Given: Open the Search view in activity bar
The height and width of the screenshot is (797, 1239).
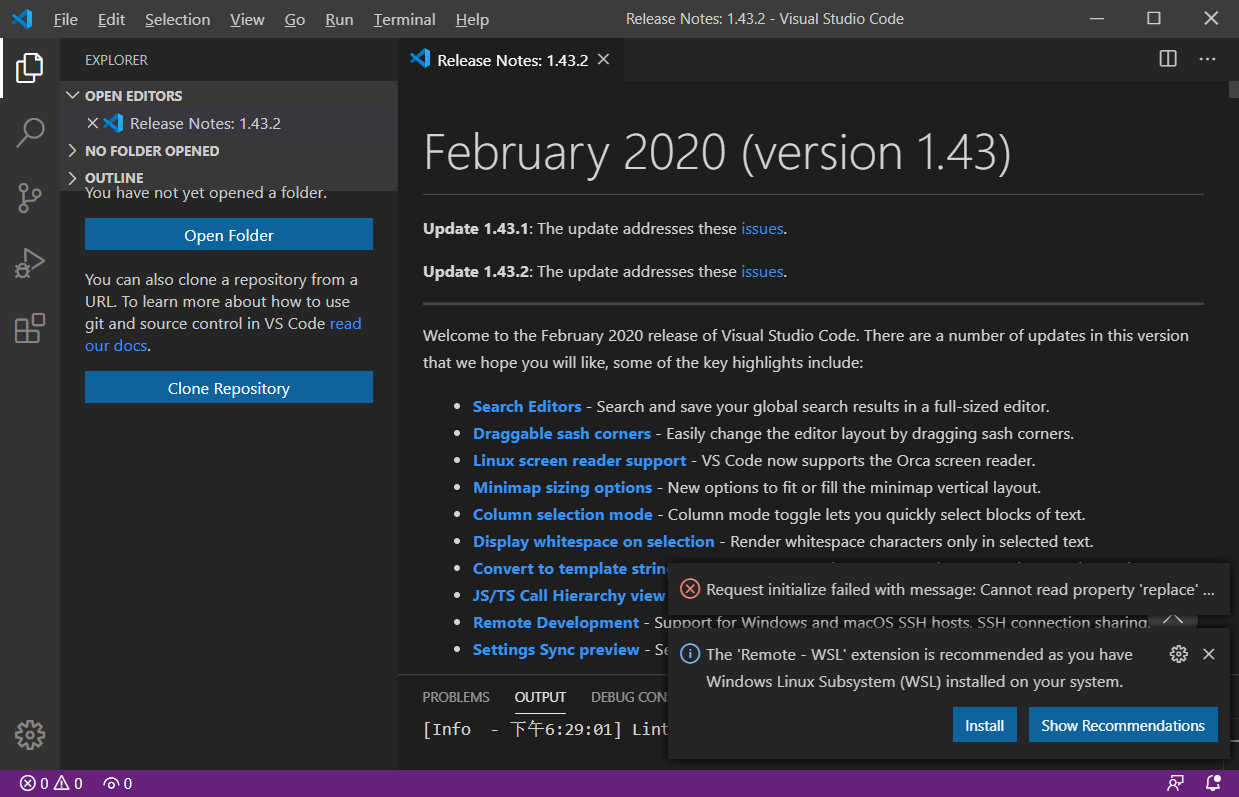Looking at the screenshot, I should 30,133.
